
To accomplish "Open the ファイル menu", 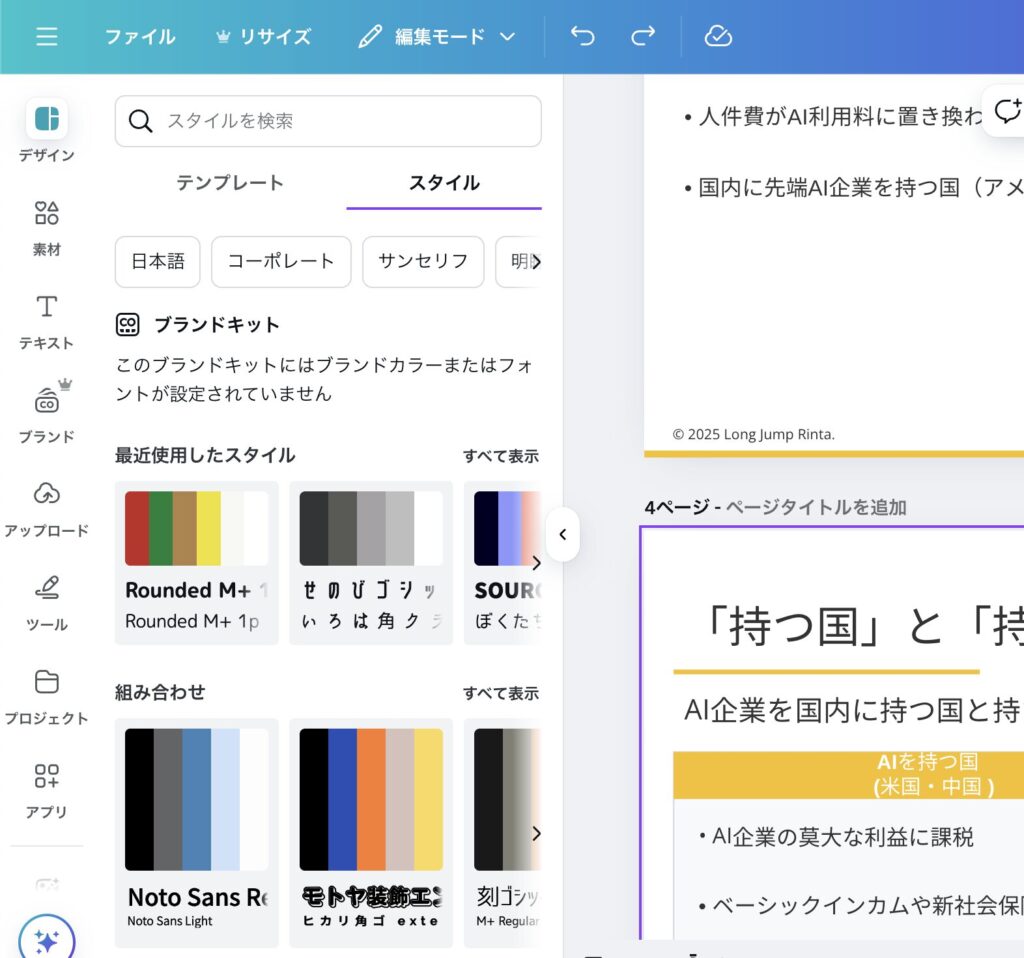I will click(140, 37).
